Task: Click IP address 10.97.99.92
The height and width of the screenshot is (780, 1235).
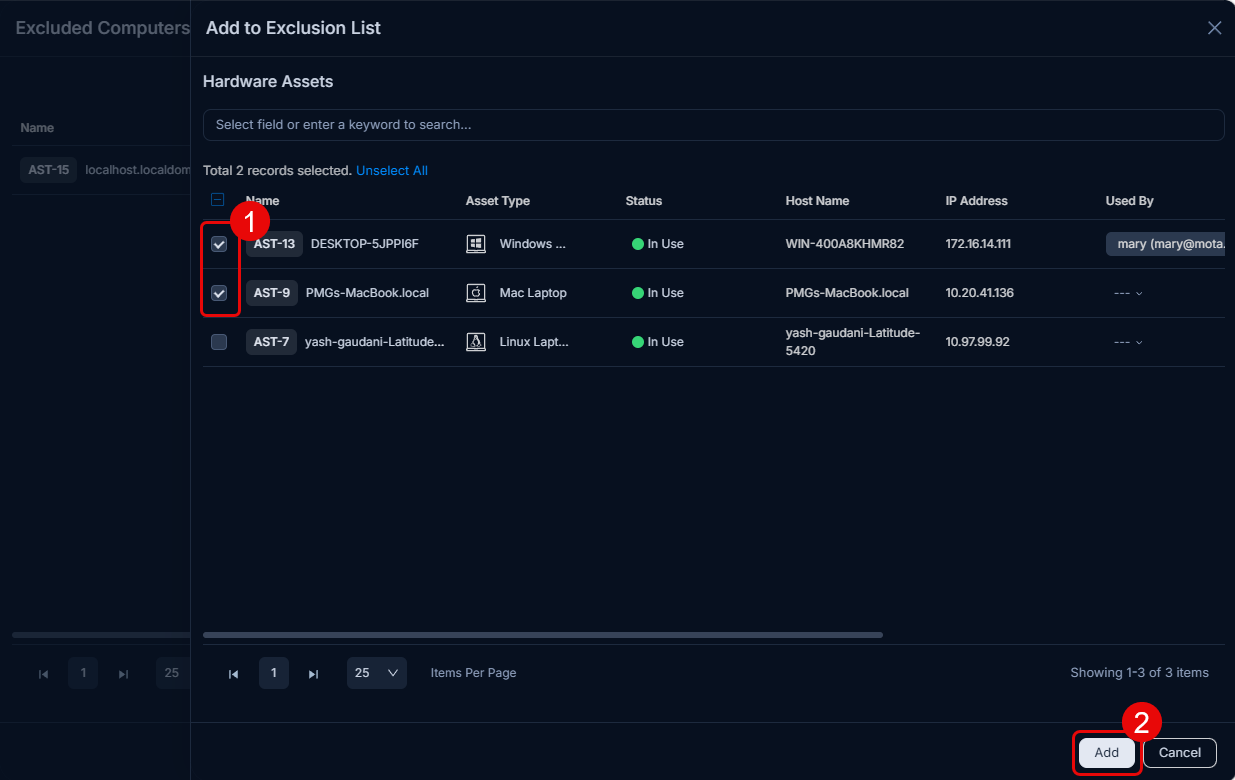Action: pos(978,342)
